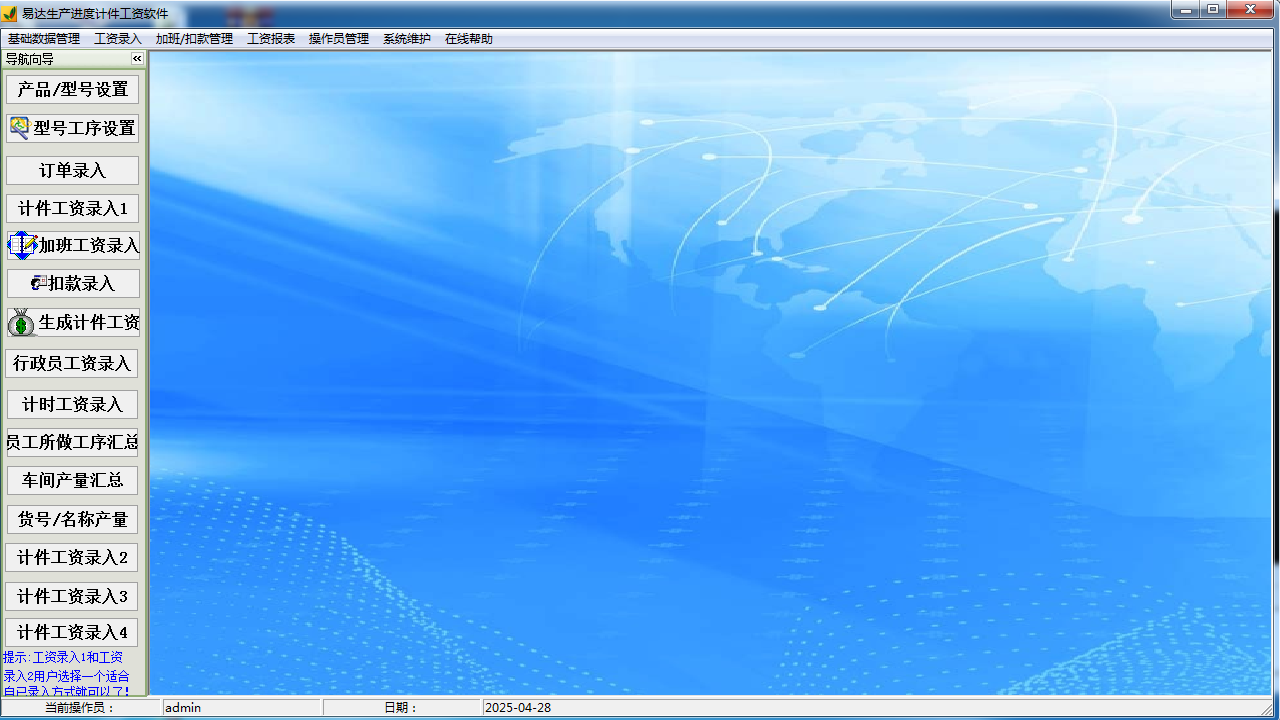Viewport: 1280px width, 720px height.
Task: Select the 计件工资录入3 button
Action: click(x=73, y=596)
